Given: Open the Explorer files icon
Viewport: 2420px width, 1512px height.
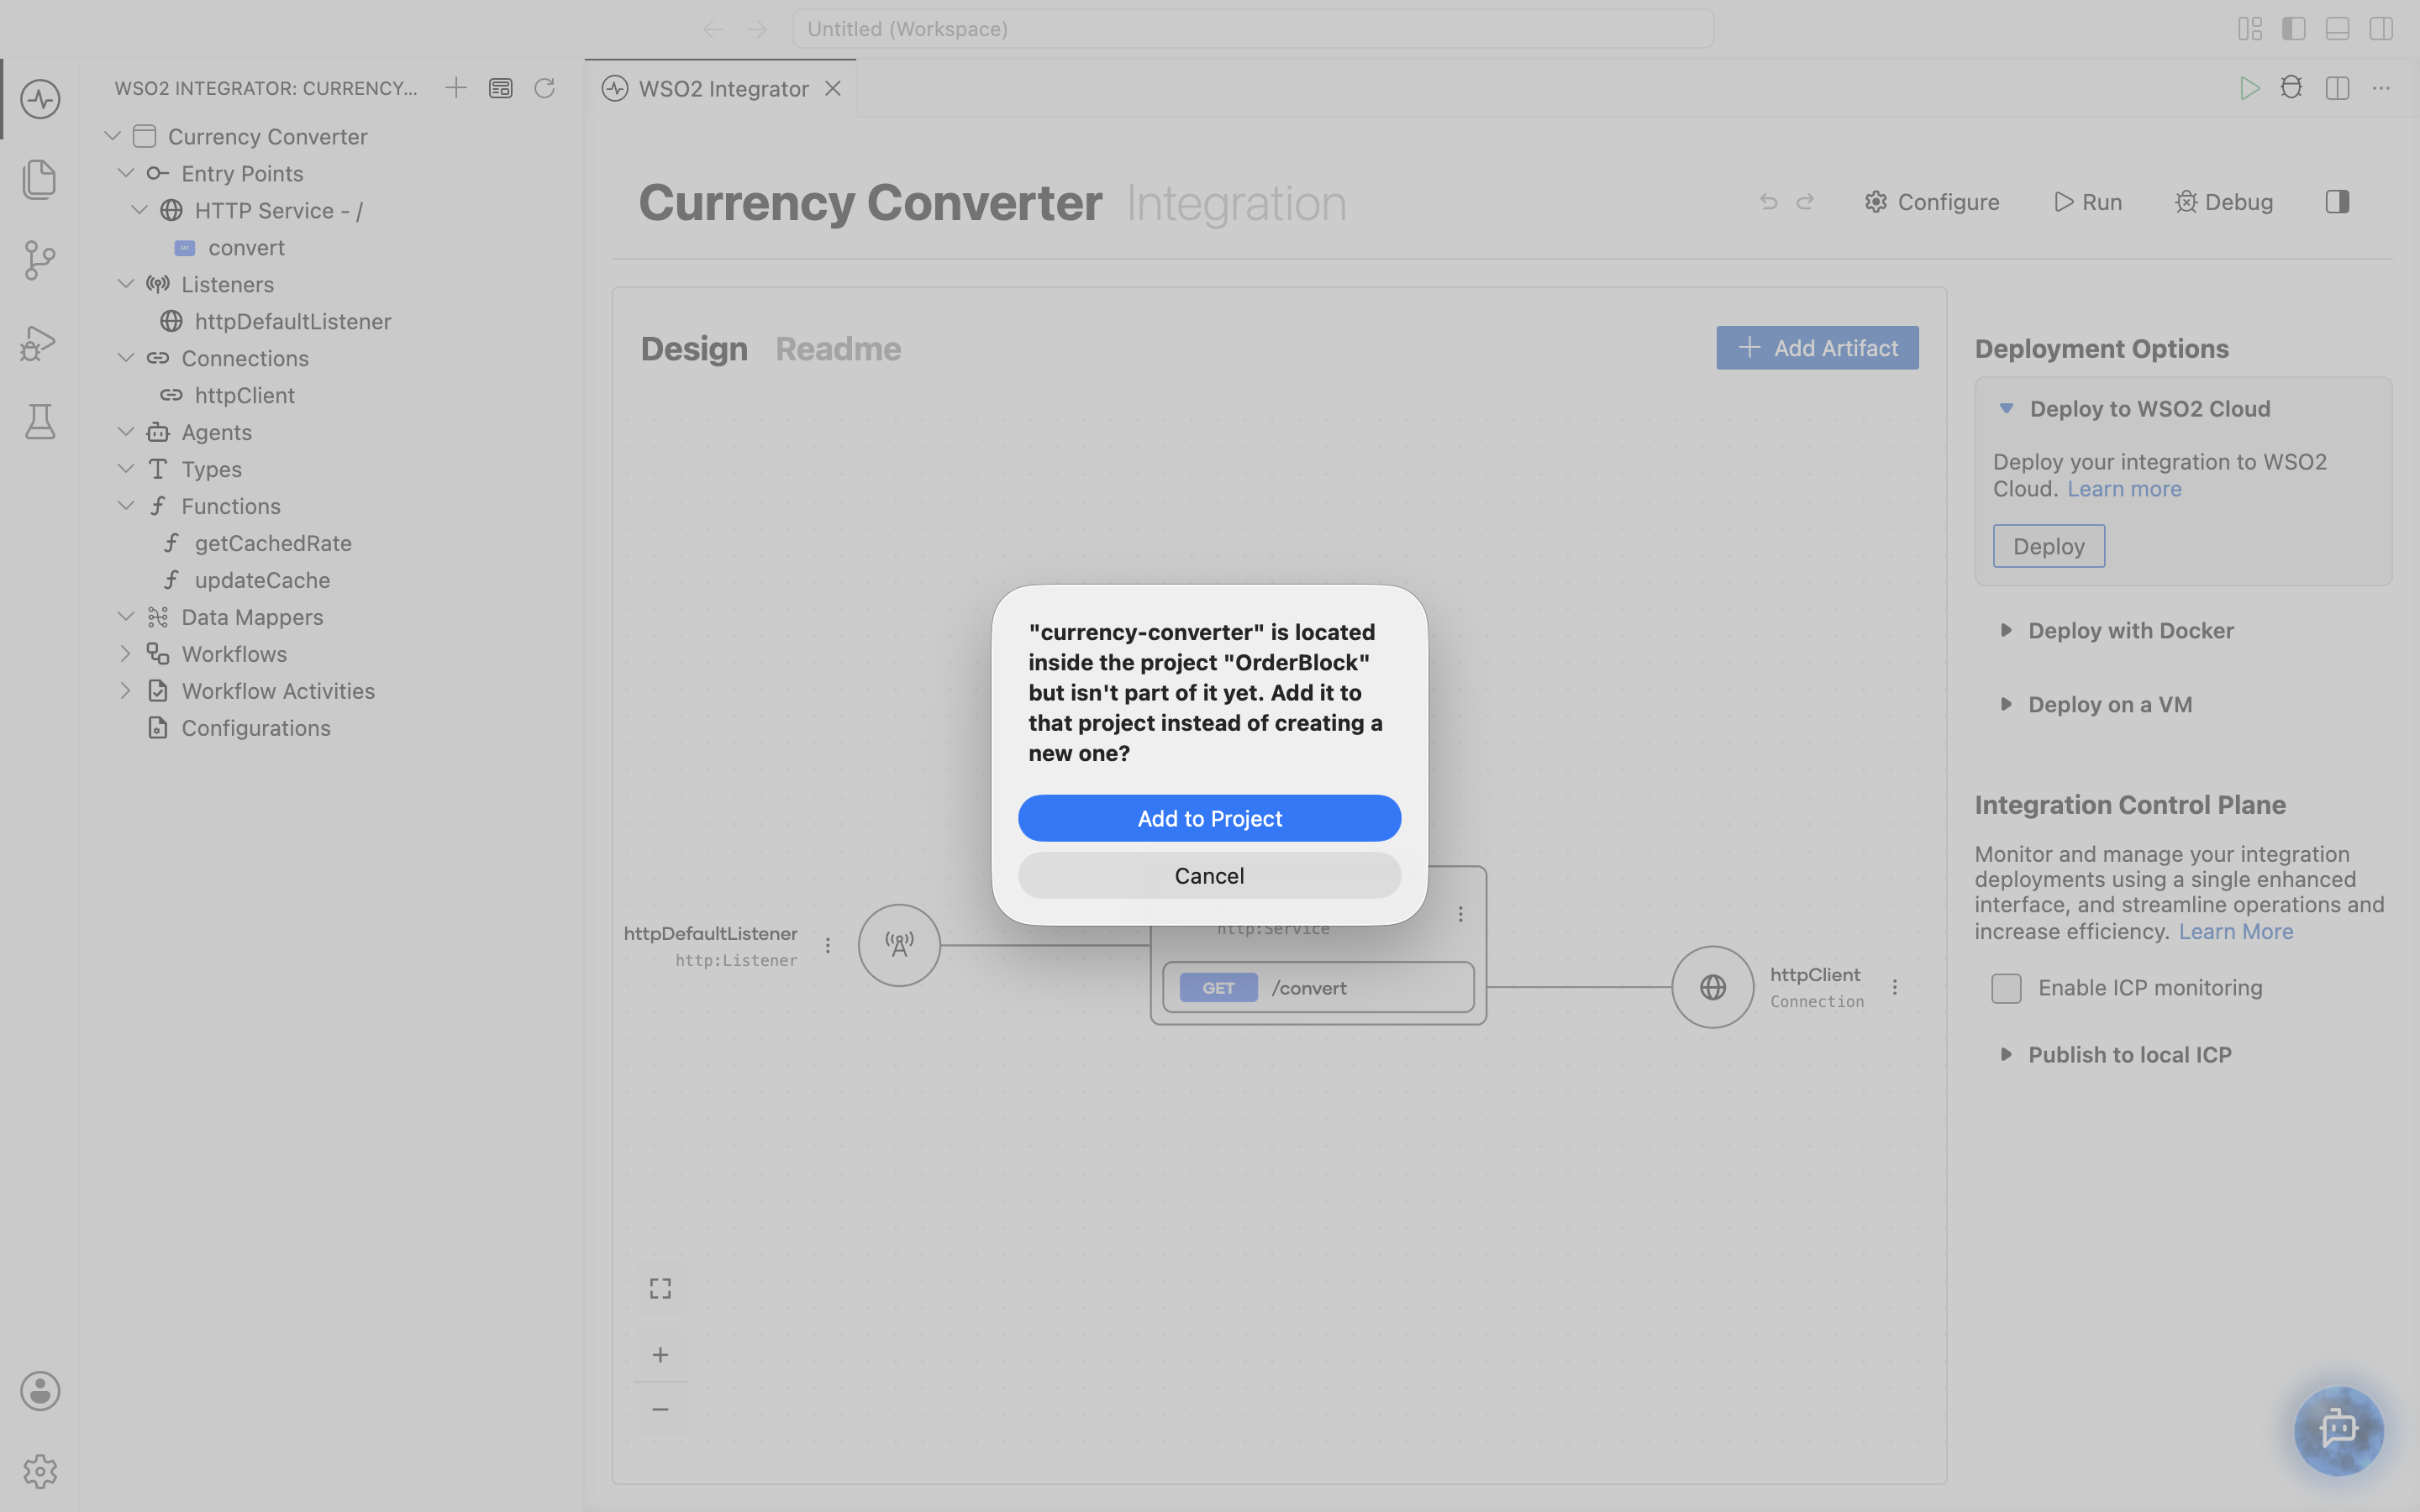Looking at the screenshot, I should point(40,179).
